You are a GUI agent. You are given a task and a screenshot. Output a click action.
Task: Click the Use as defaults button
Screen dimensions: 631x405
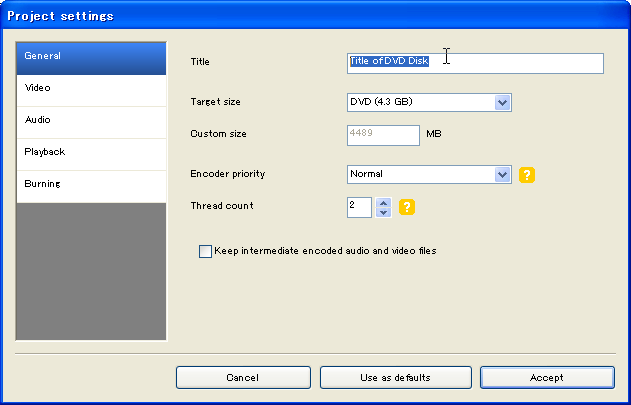(395, 378)
